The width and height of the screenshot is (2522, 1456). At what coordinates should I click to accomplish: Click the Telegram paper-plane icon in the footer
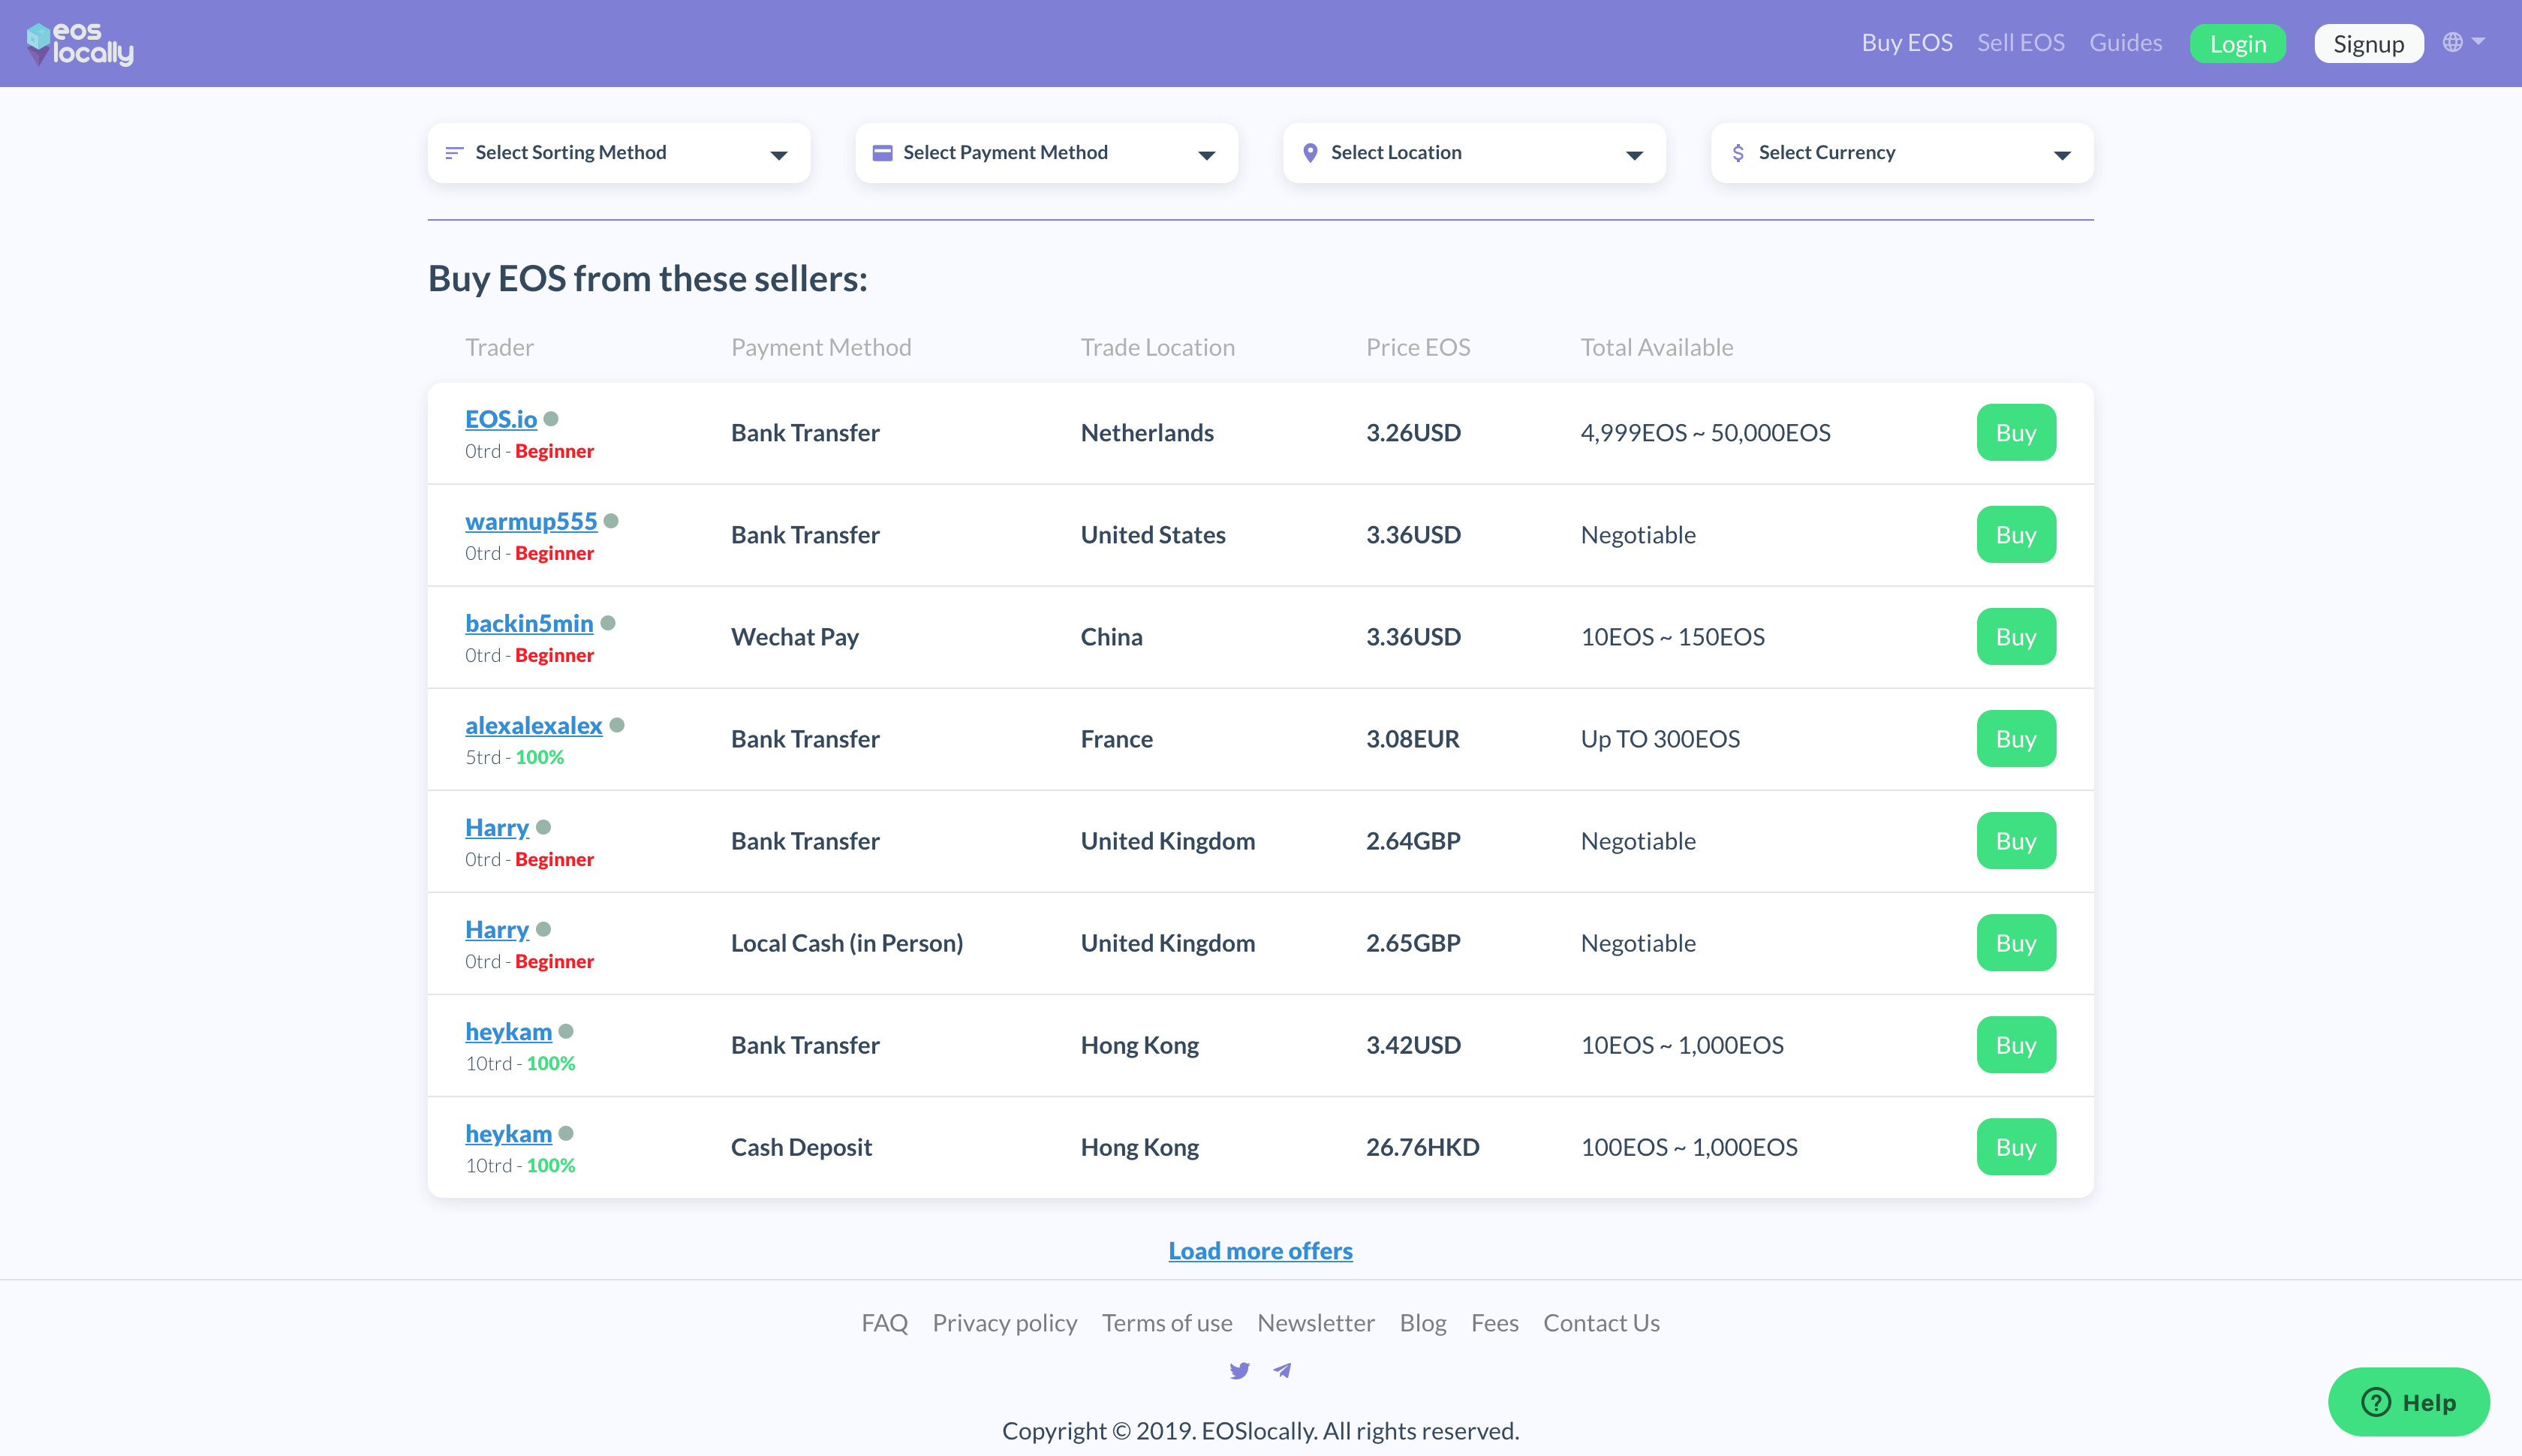pyautogui.click(x=1282, y=1371)
